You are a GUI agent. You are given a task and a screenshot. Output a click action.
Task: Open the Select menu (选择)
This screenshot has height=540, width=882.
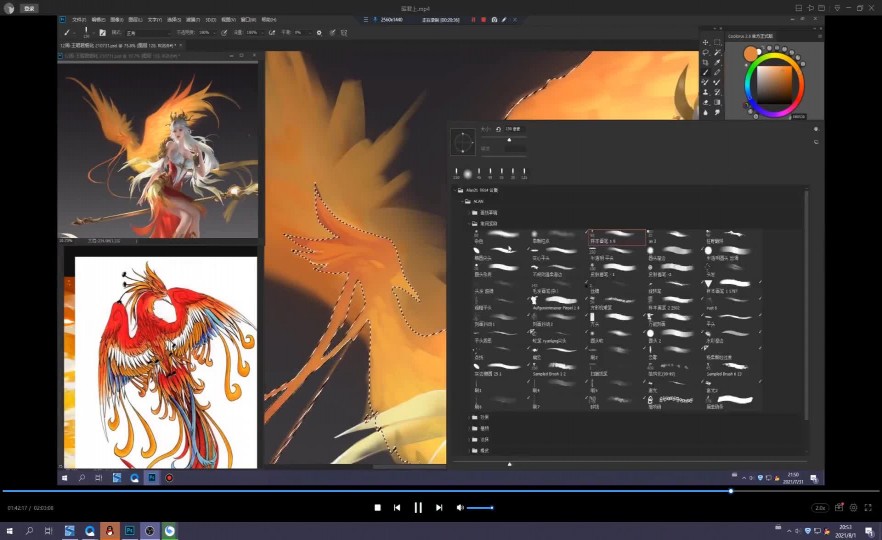(x=173, y=20)
